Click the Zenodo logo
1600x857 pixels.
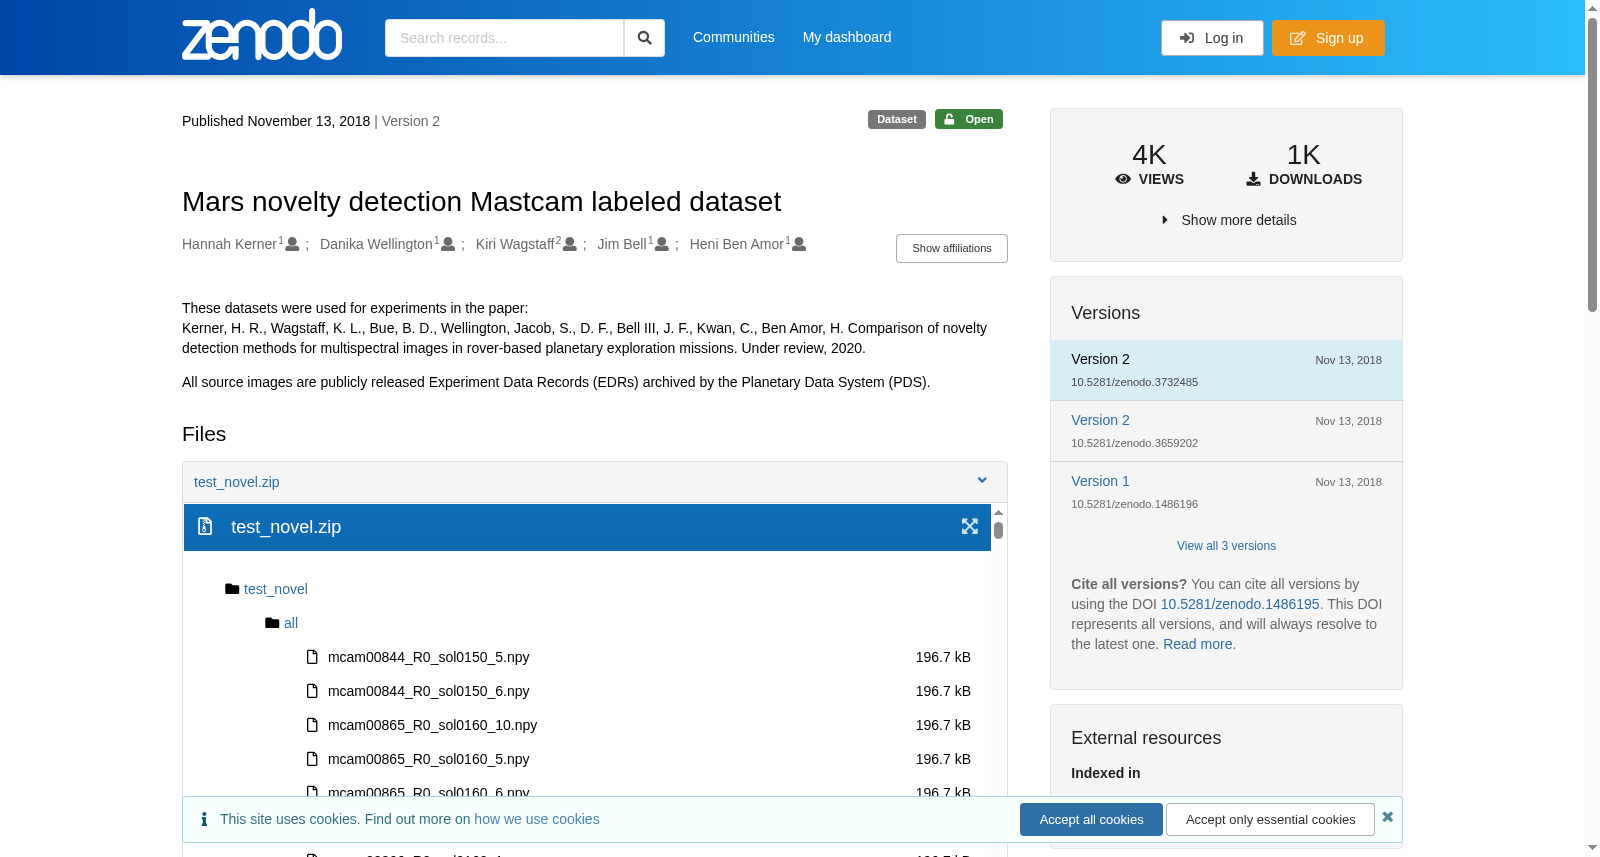[x=262, y=35]
